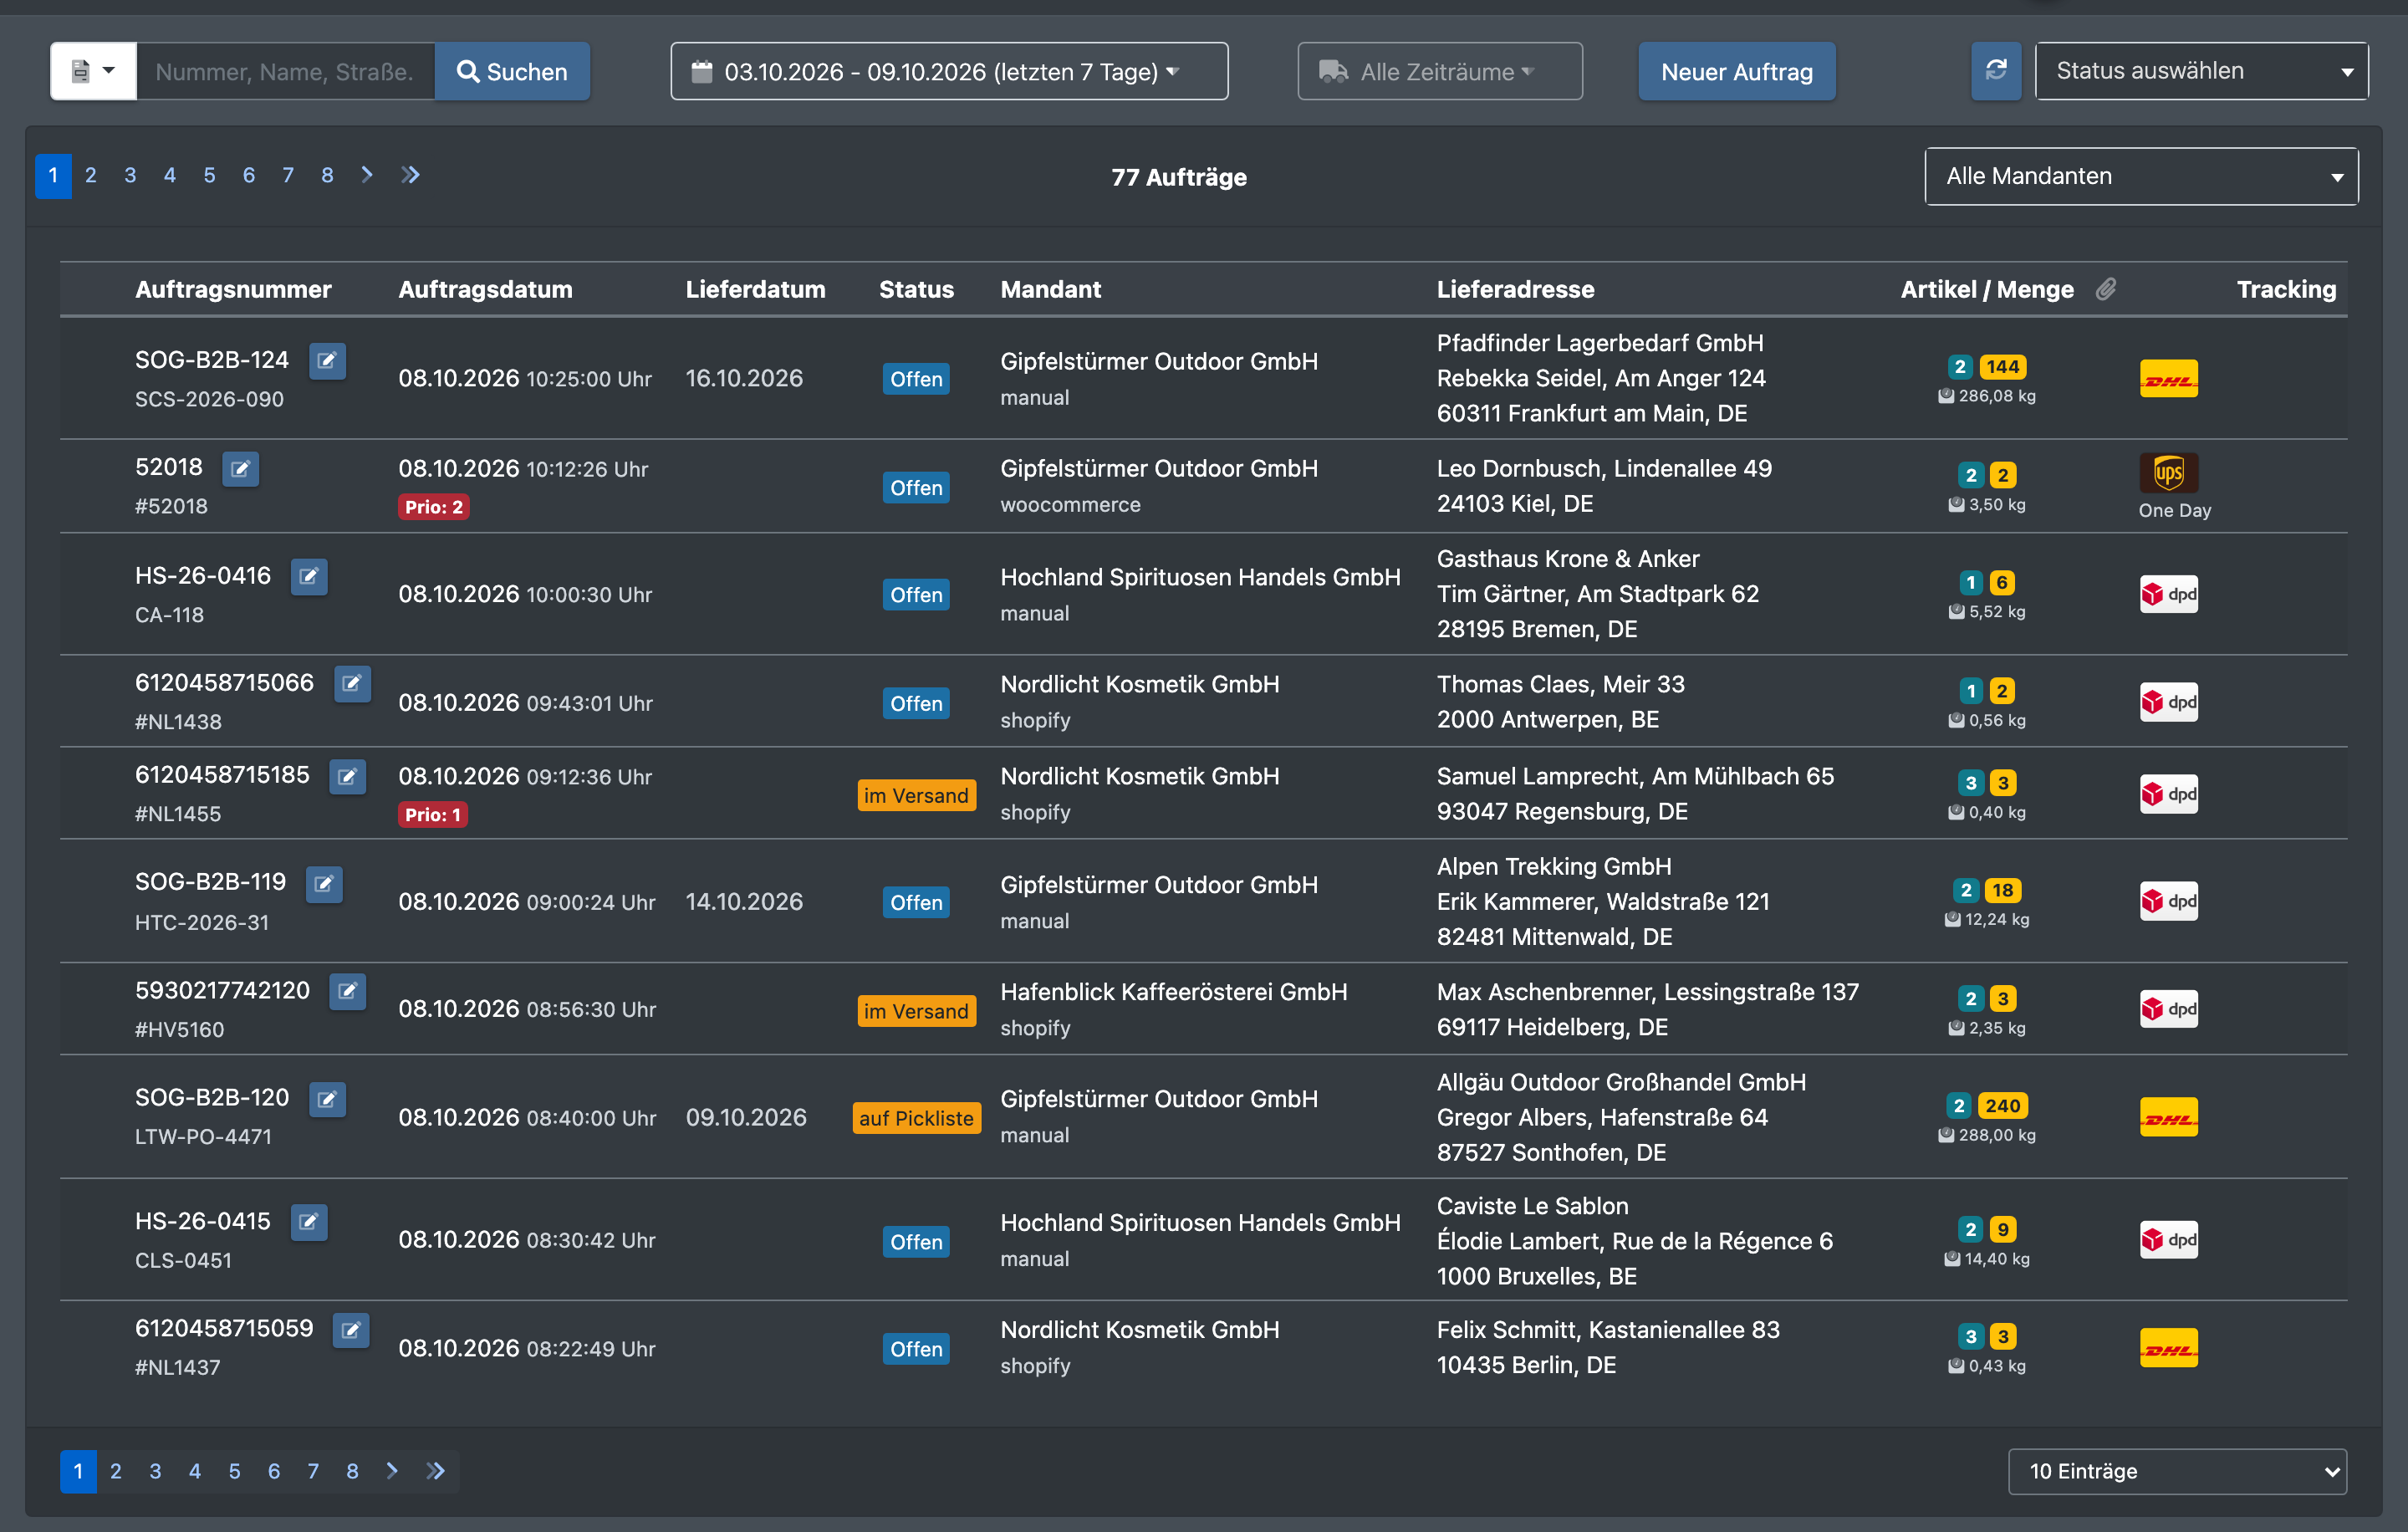The image size is (2408, 1532).
Task: Jump to page 8 in top pagination
Action: coord(327,176)
